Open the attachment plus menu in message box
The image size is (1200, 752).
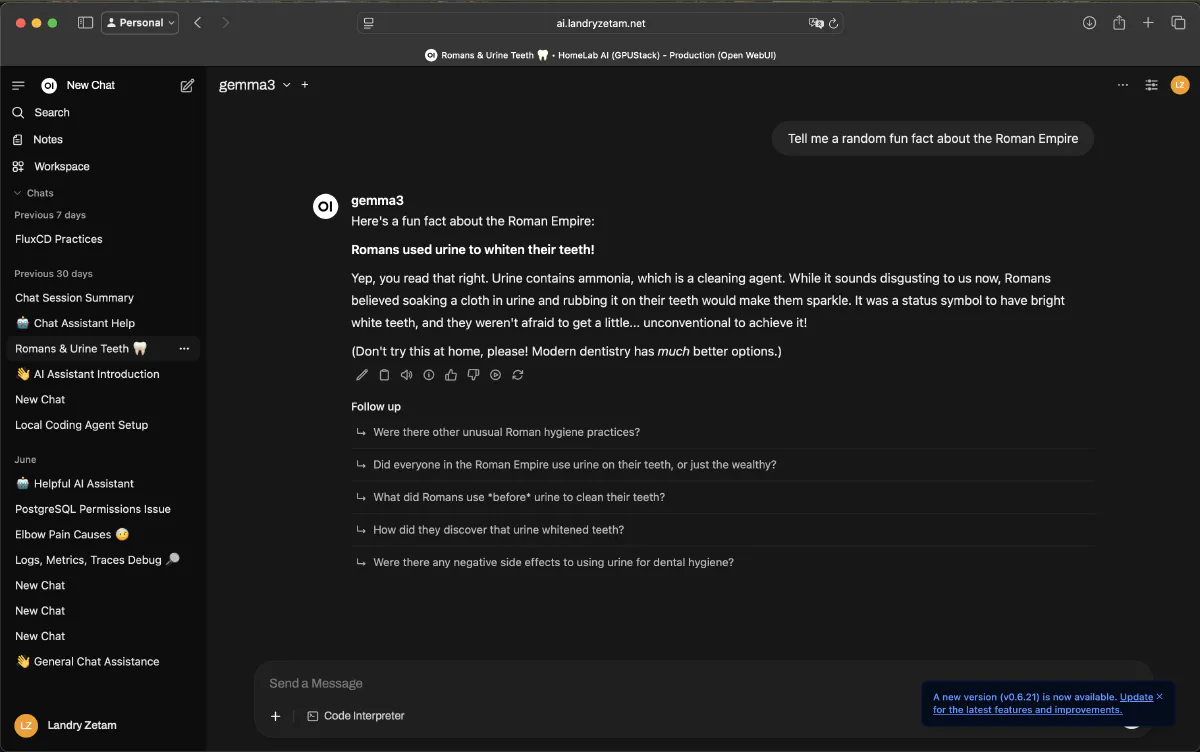click(276, 716)
